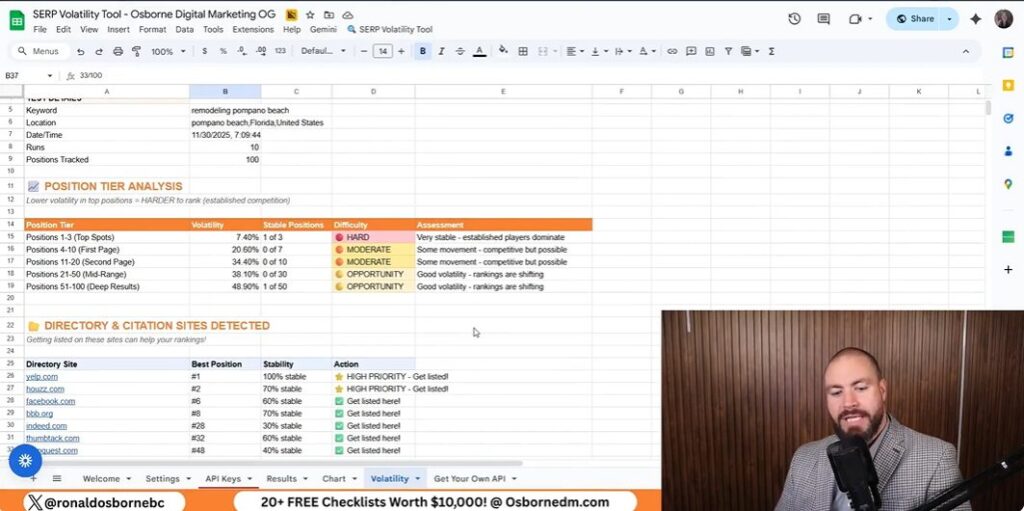Select cell with 7.40% volatility

click(225, 237)
